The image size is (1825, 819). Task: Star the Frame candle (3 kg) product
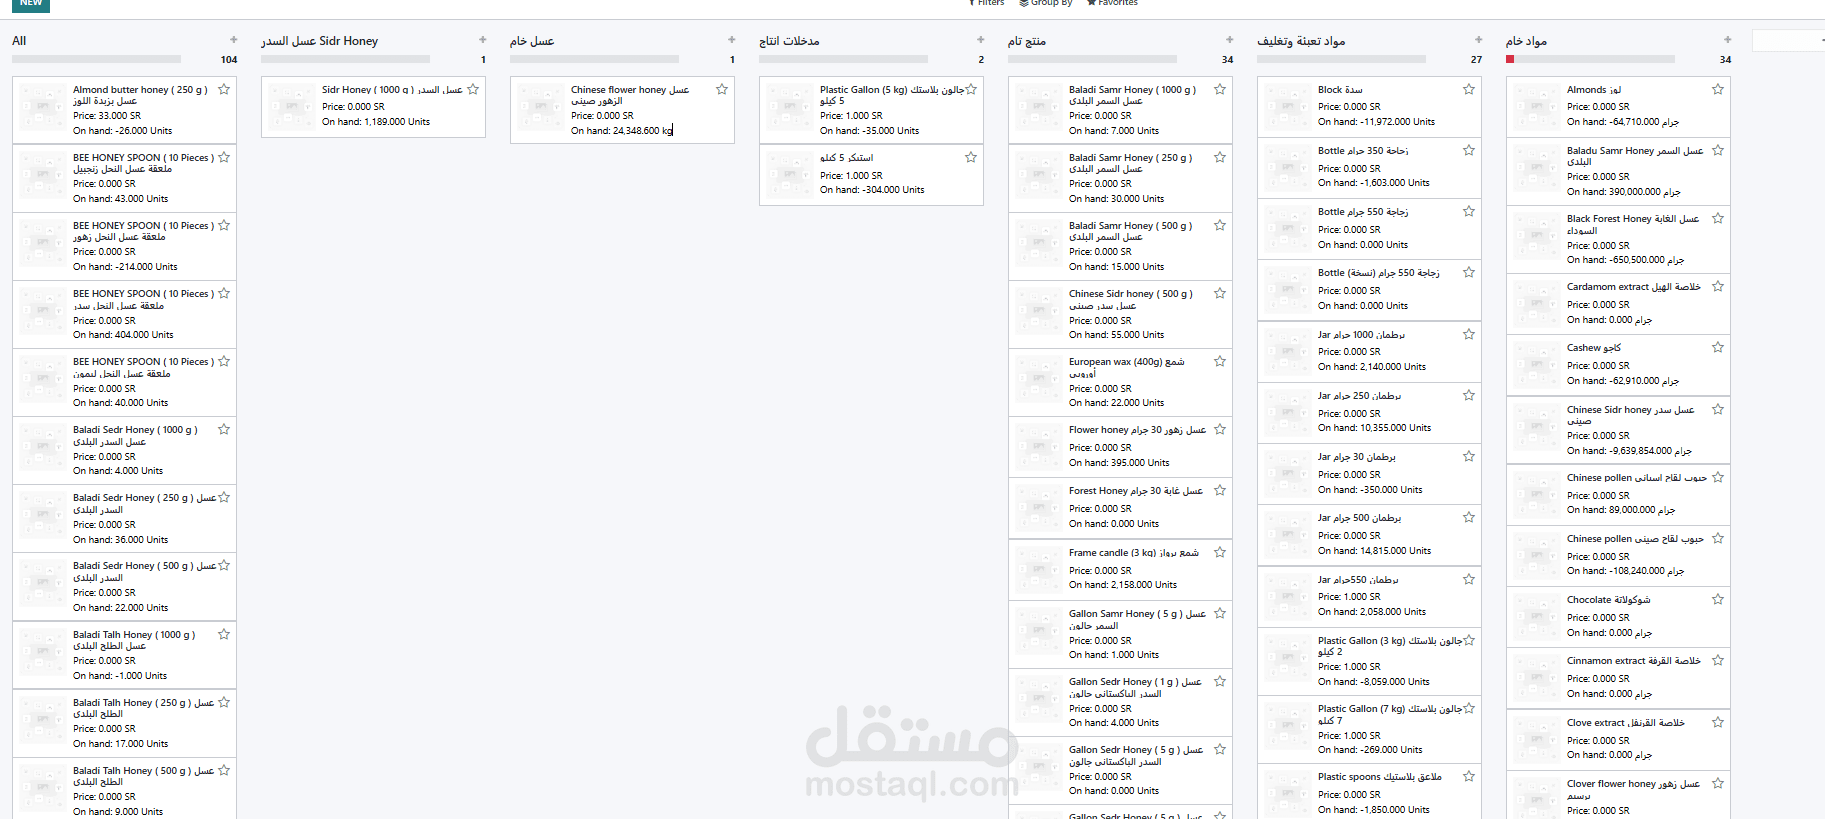1220,552
